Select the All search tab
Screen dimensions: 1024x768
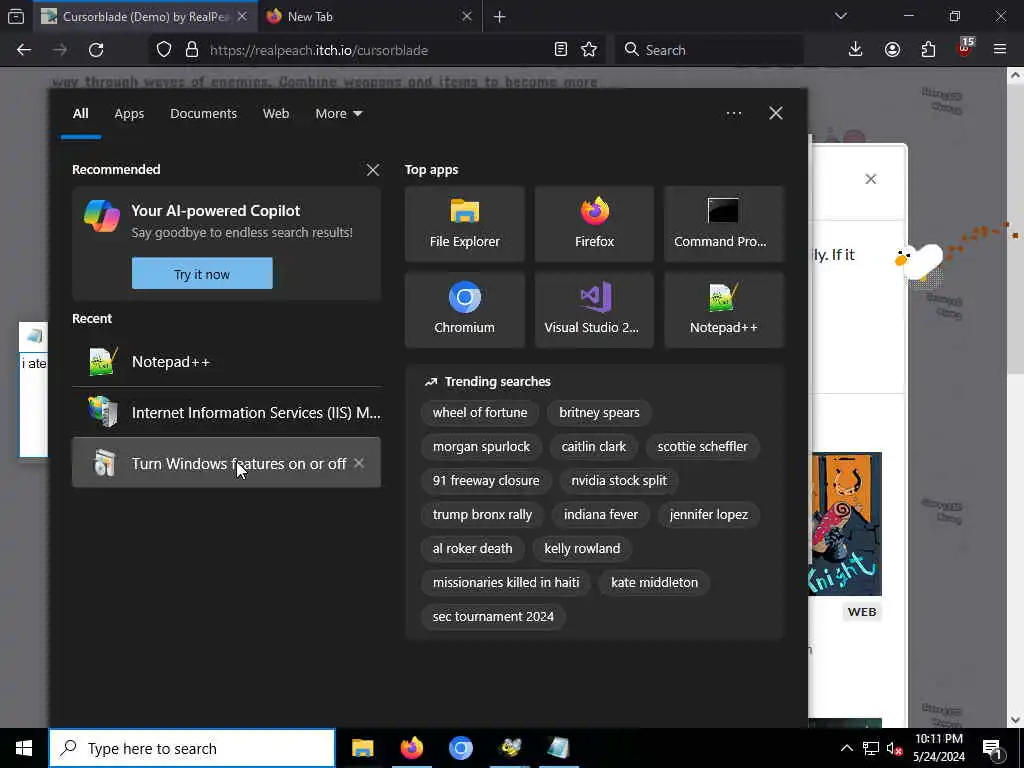pos(80,114)
